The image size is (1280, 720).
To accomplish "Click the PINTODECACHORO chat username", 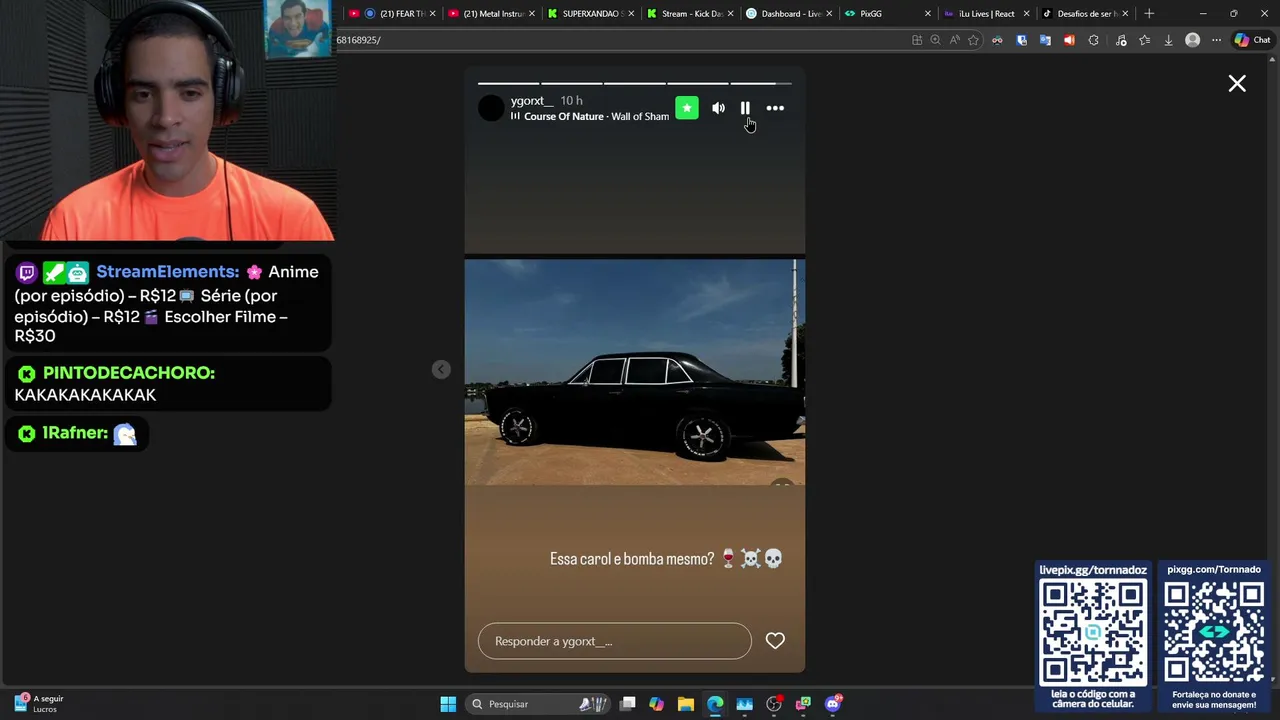I will pos(129,373).
